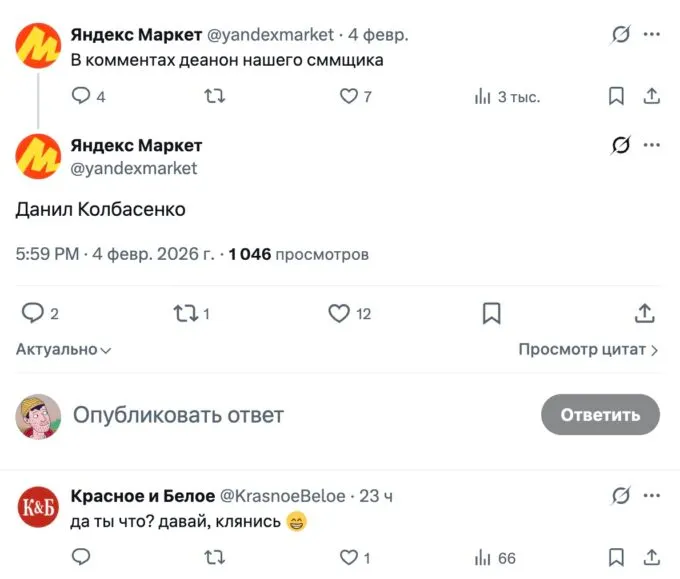The image size is (680, 579).
Task: Click Grok icon on the main tweet
Action: point(621,146)
